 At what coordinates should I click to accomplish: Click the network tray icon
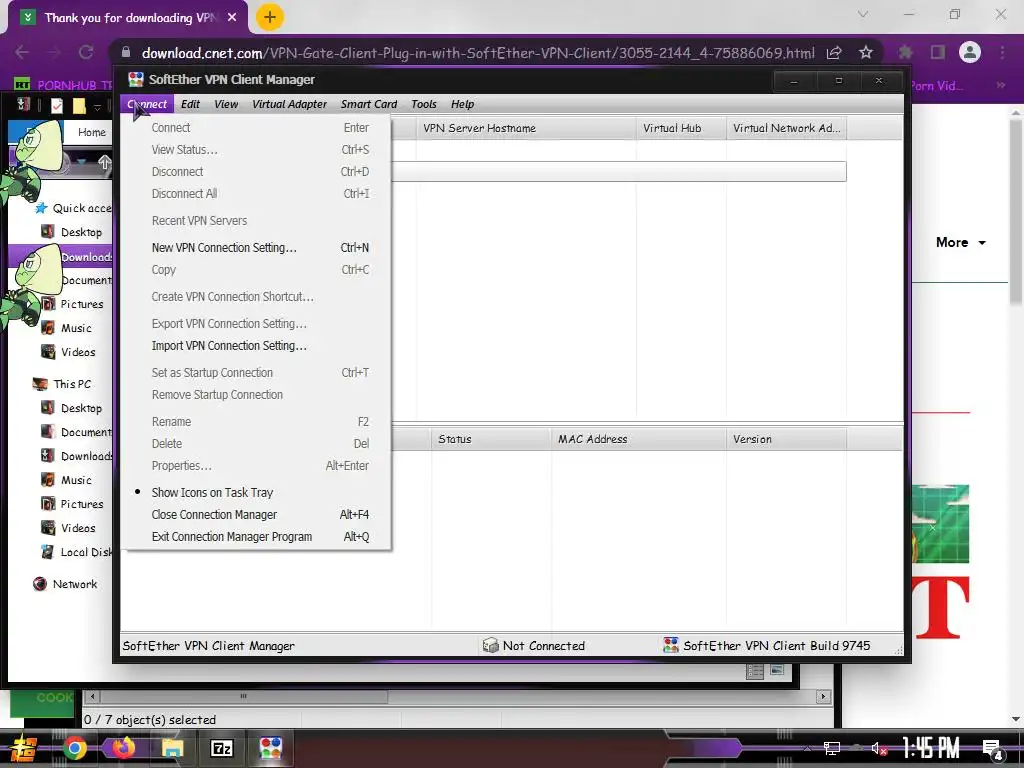click(831, 748)
